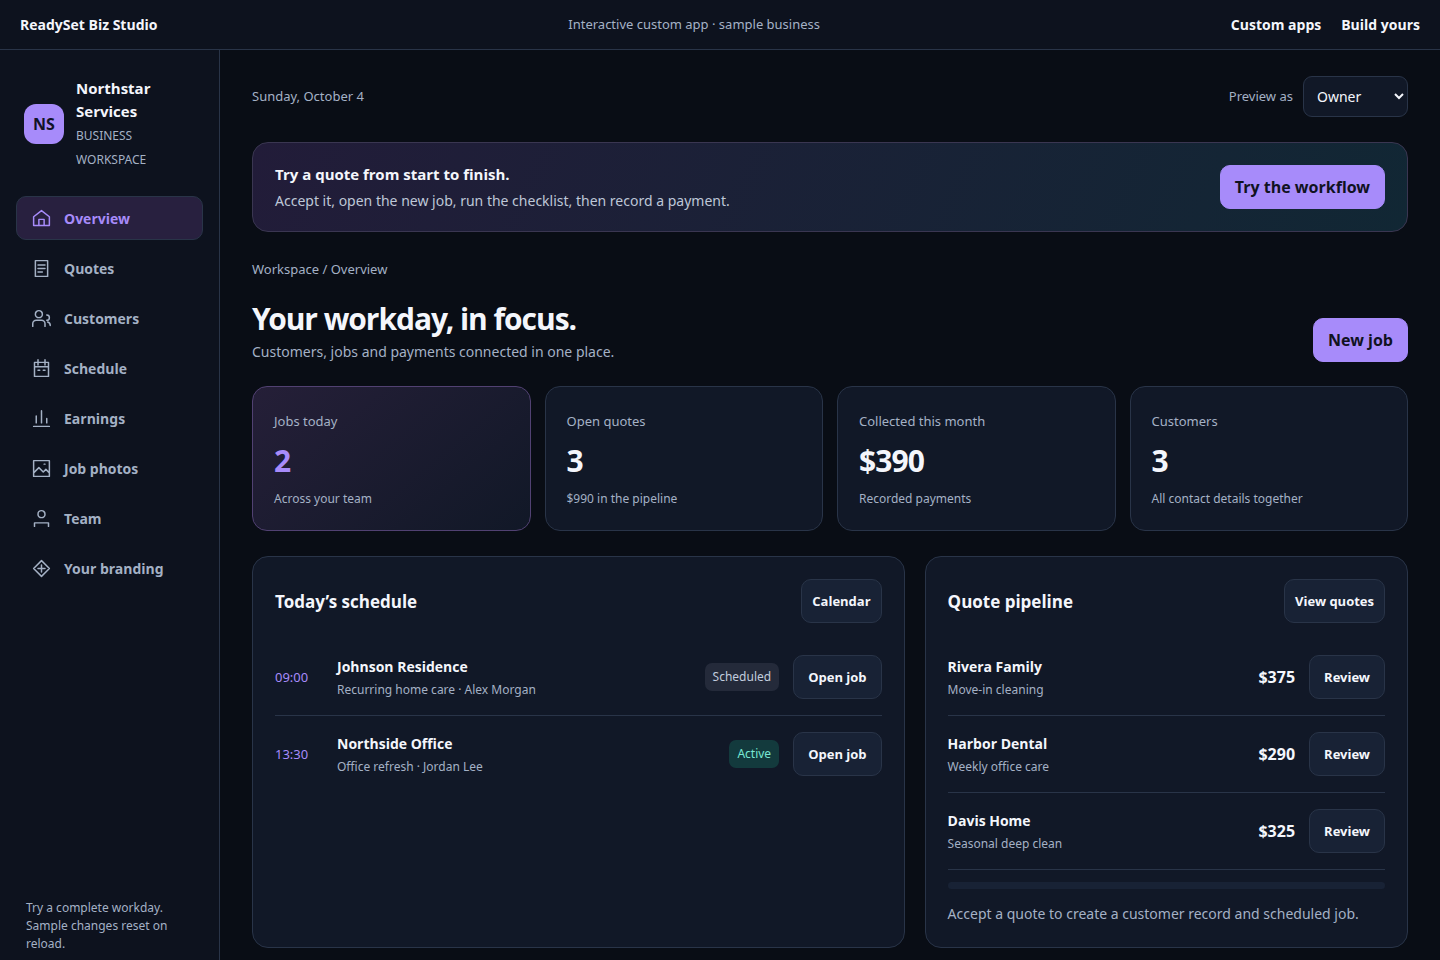Click the $325 quote amount
Screen dimensions: 1440x960
[1276, 831]
